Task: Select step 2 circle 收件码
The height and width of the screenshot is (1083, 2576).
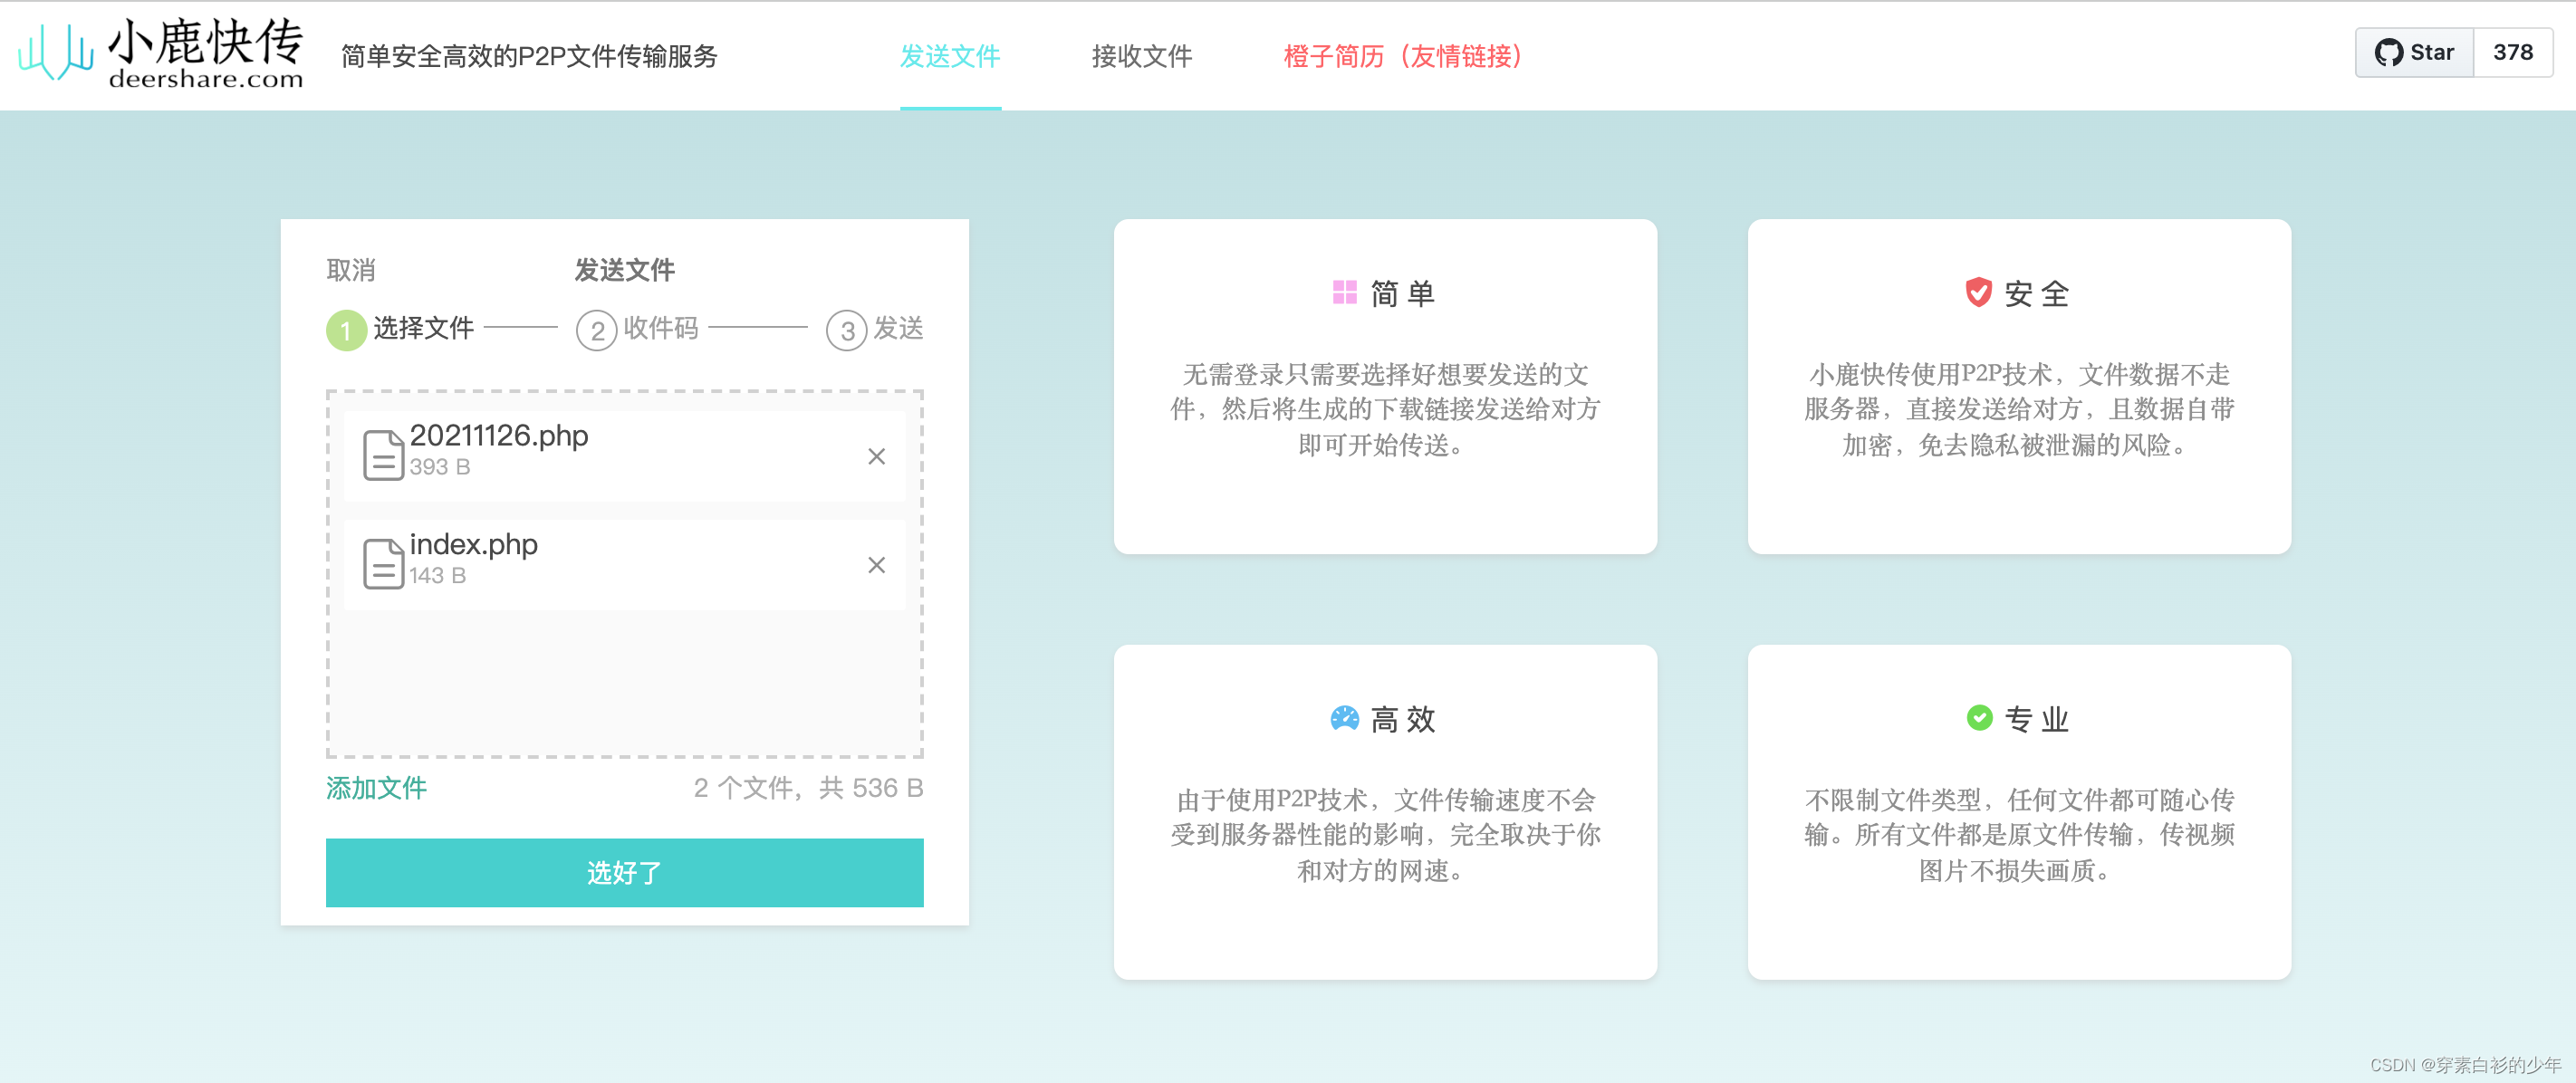Action: pyautogui.click(x=596, y=330)
